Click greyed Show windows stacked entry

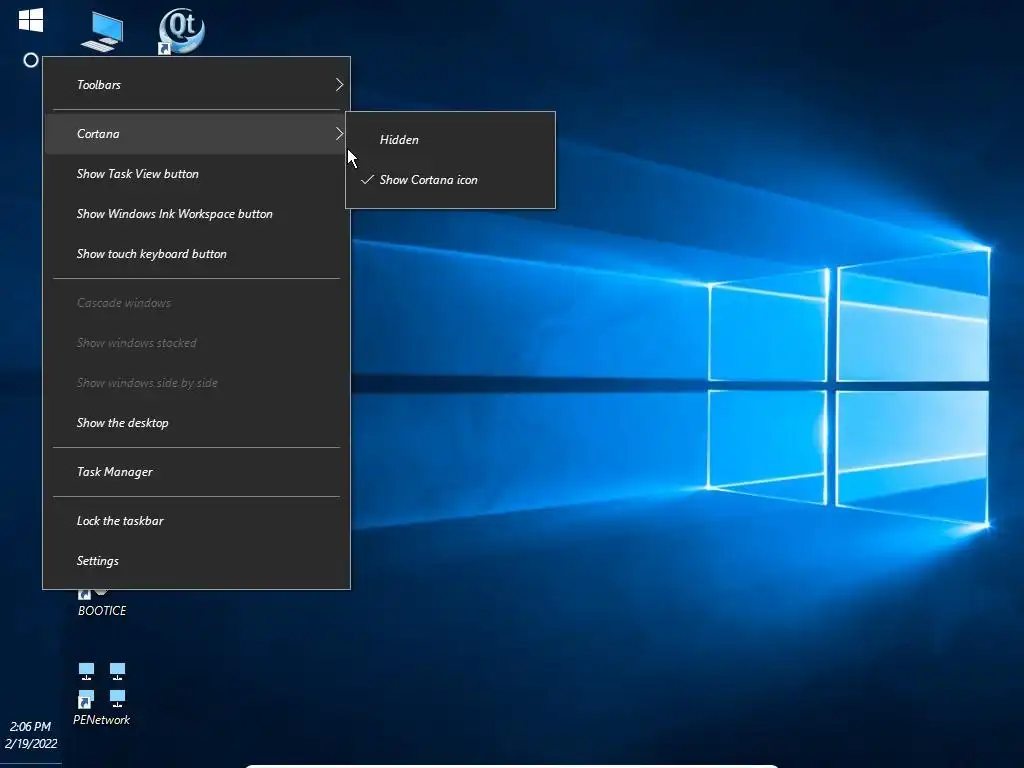(196, 342)
